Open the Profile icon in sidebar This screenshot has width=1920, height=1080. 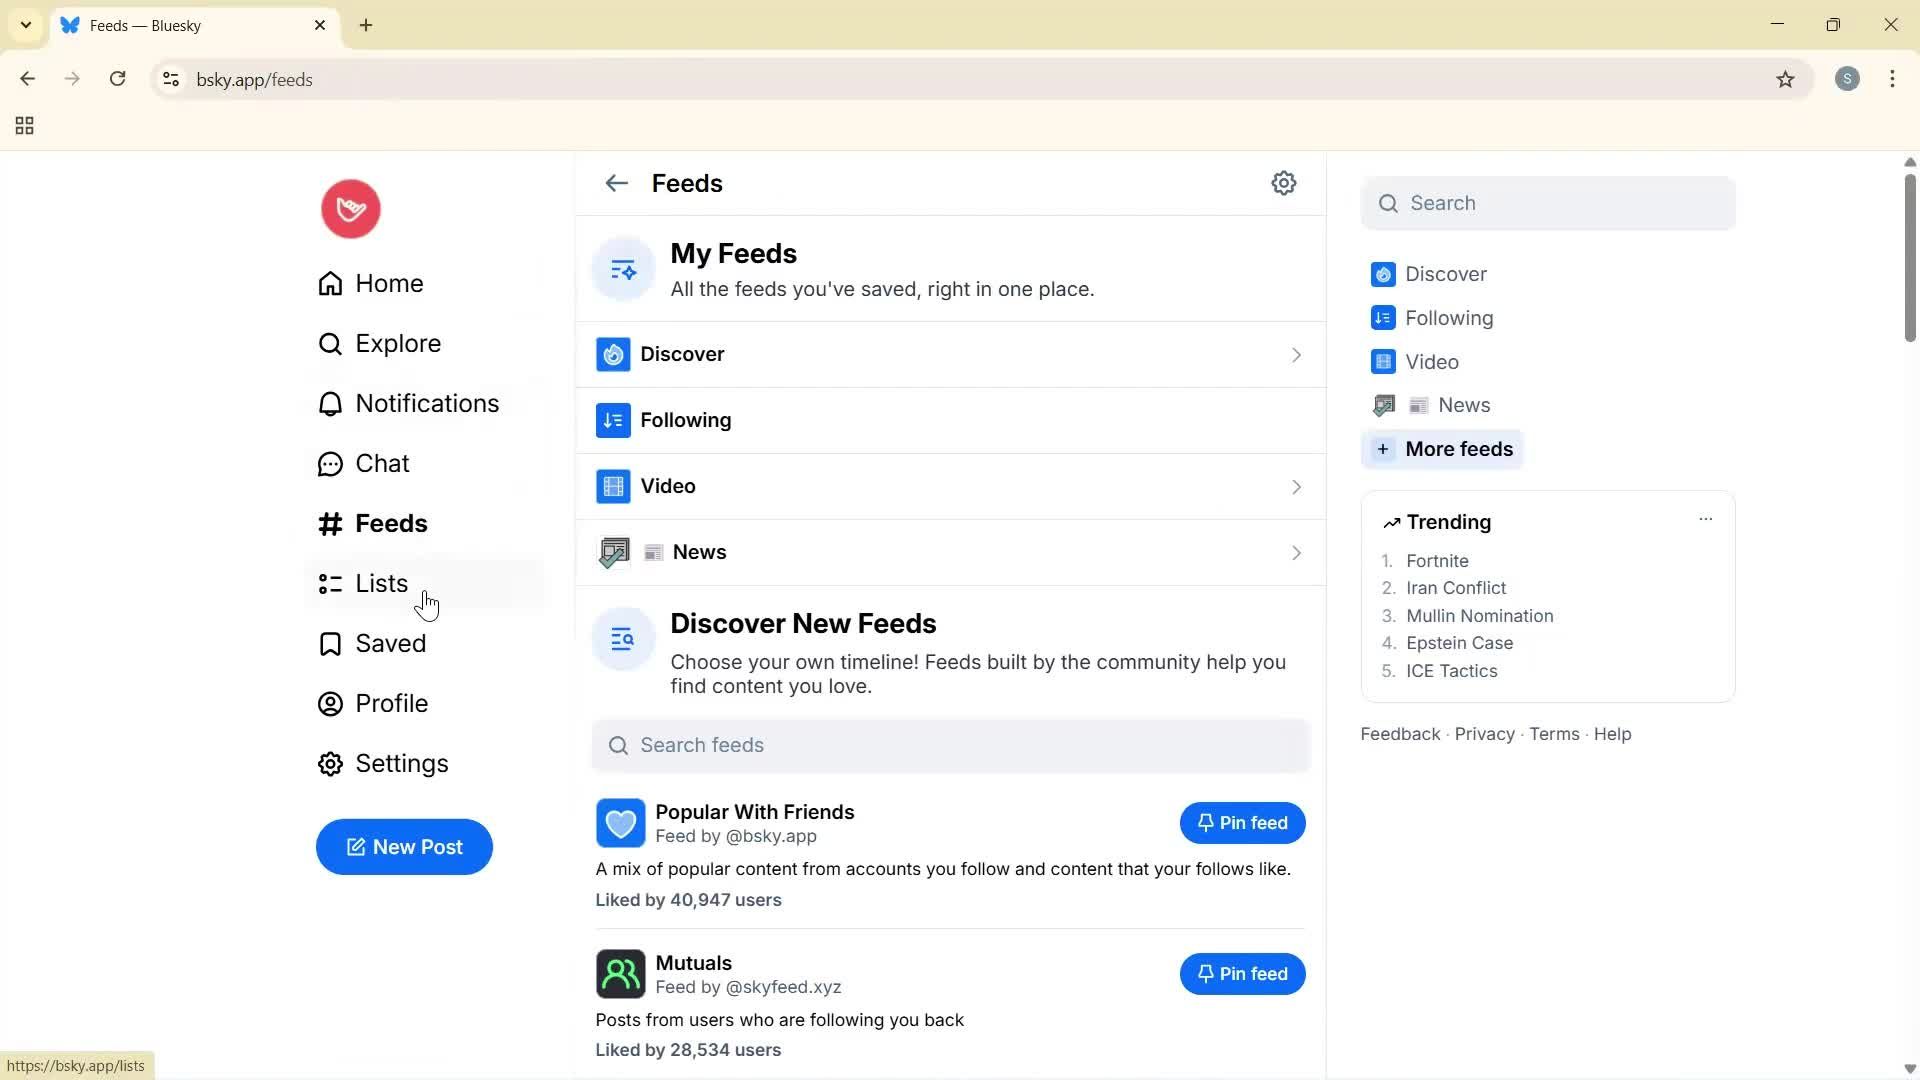click(x=330, y=703)
